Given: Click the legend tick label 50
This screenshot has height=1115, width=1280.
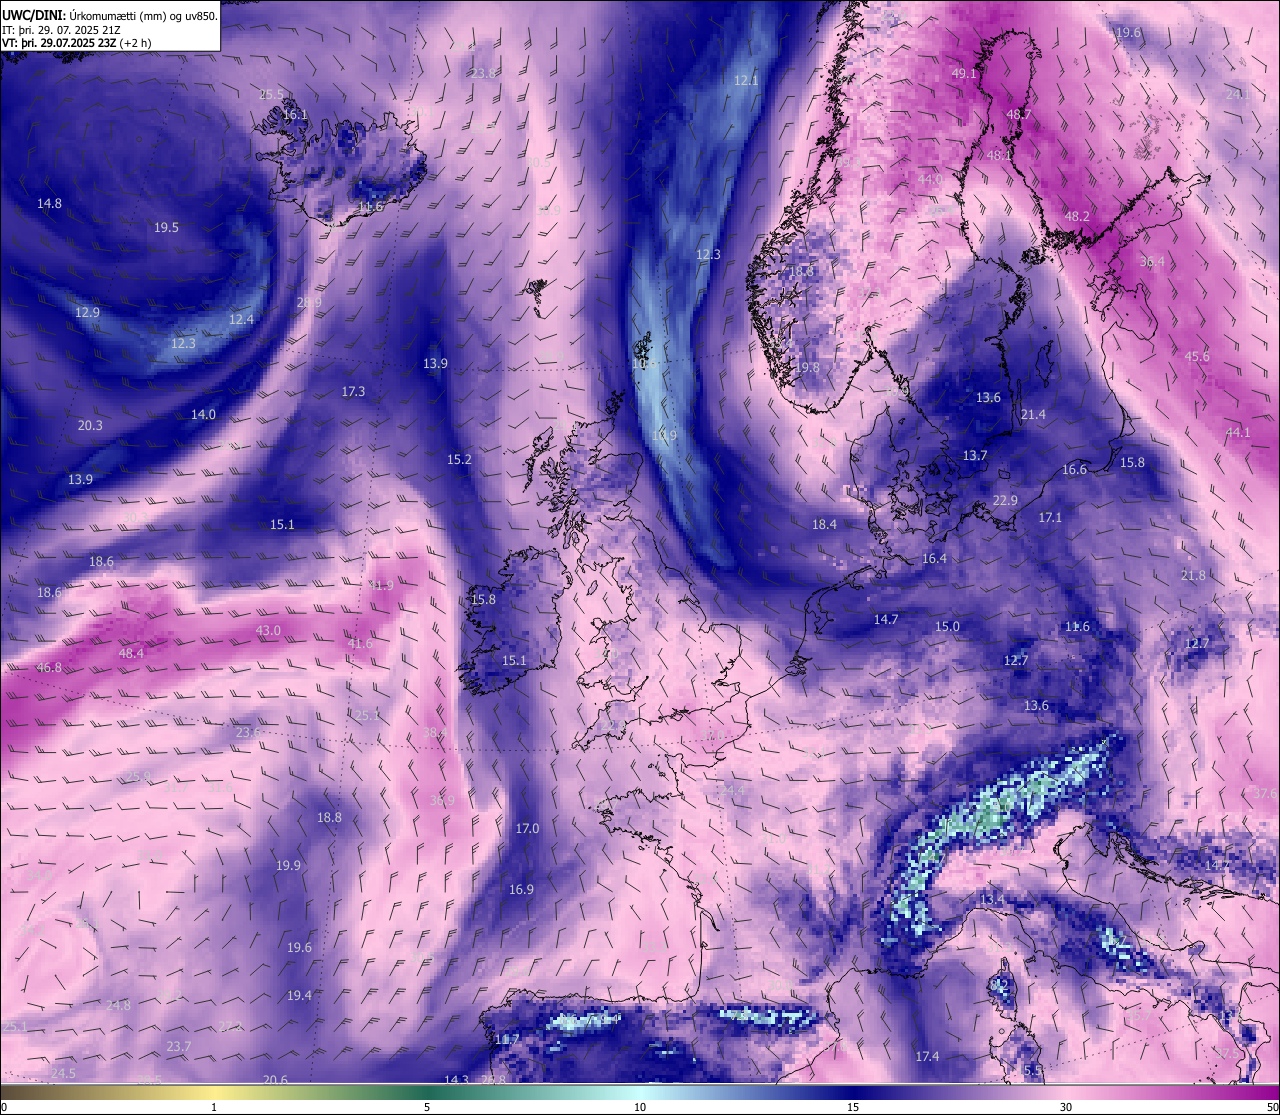Looking at the screenshot, I should pyautogui.click(x=1272, y=1107).
